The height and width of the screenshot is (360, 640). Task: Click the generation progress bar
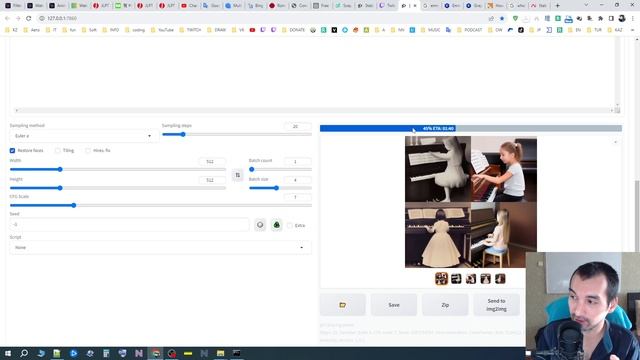pyautogui.click(x=471, y=129)
